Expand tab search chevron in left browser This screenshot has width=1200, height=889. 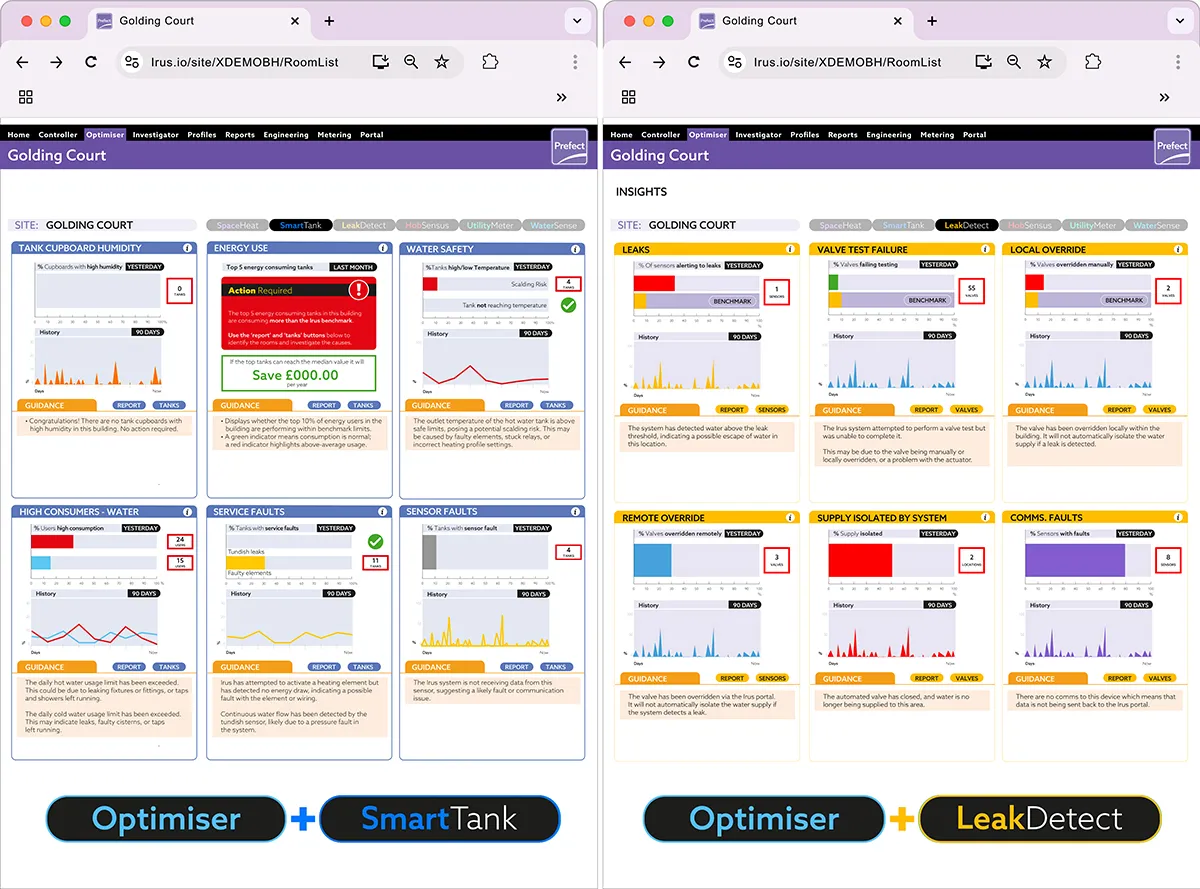[577, 21]
